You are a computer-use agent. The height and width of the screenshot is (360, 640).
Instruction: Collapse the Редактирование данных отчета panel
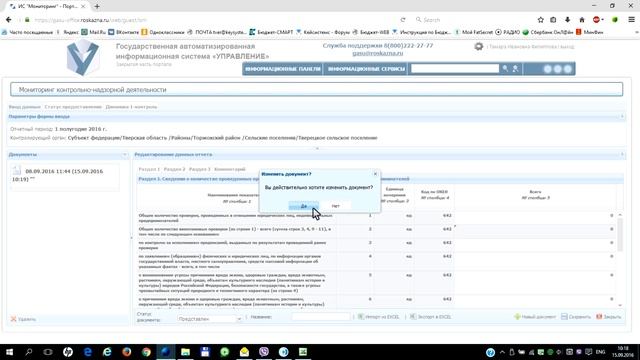coord(622,155)
